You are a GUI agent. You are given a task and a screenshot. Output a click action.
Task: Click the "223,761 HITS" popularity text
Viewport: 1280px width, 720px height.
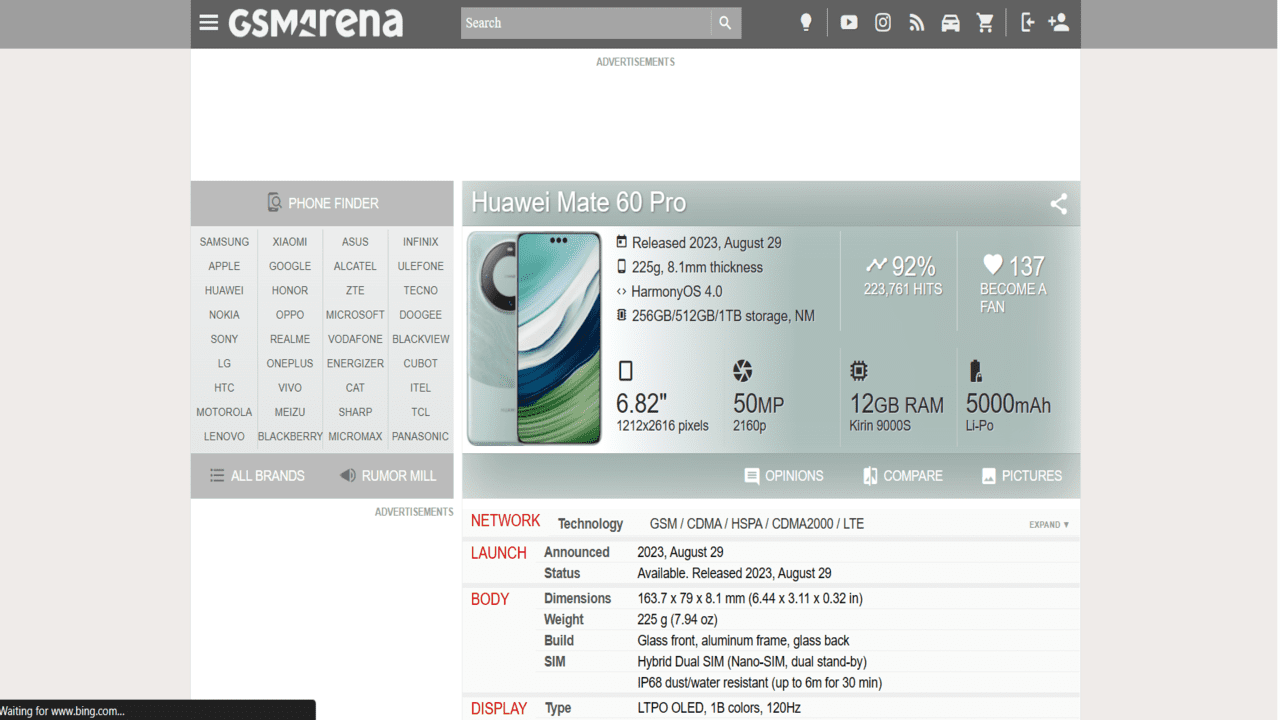click(x=903, y=289)
